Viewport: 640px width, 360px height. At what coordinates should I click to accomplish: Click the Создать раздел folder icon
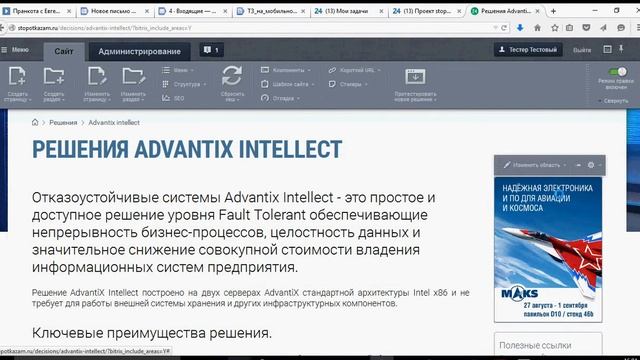tap(54, 76)
